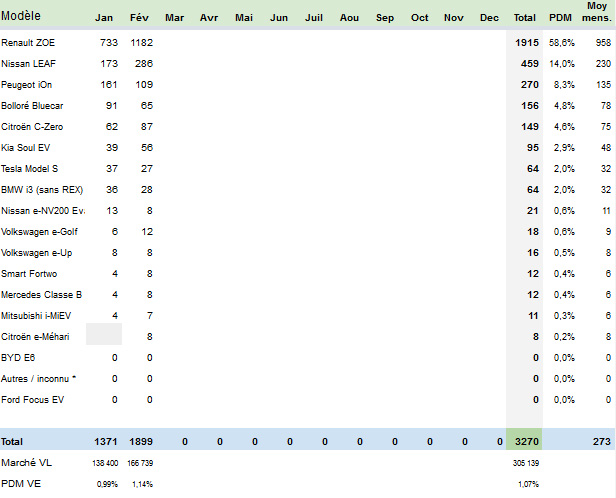Select Marché VL January value 138 400
This screenshot has width=616, height=498.
pos(105,463)
